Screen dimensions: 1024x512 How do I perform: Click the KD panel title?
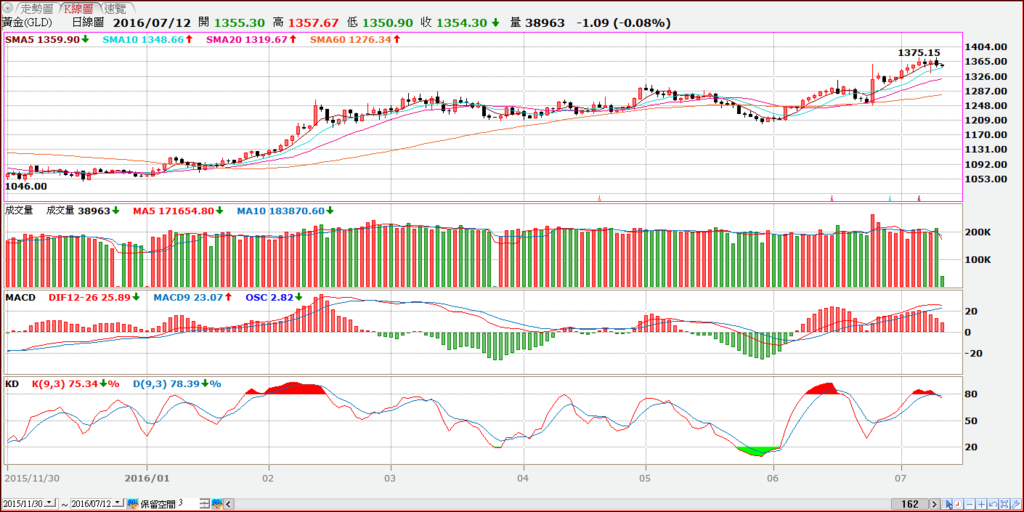coord(12,383)
